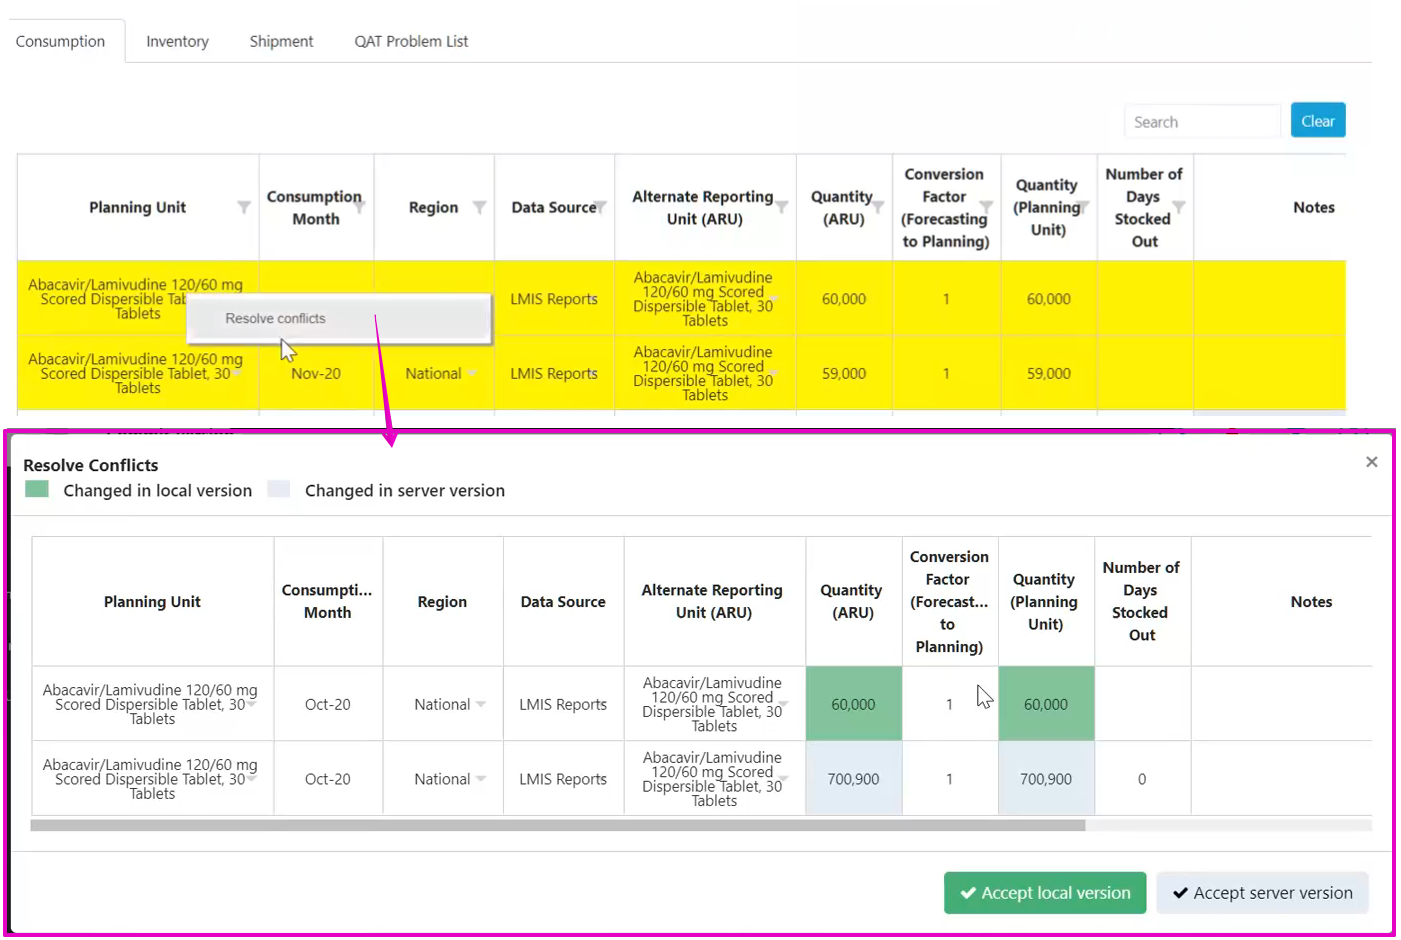This screenshot has height=940, width=1401.
Task: Expand Planning Unit dropdown in Nov-20 row
Action: (237, 373)
